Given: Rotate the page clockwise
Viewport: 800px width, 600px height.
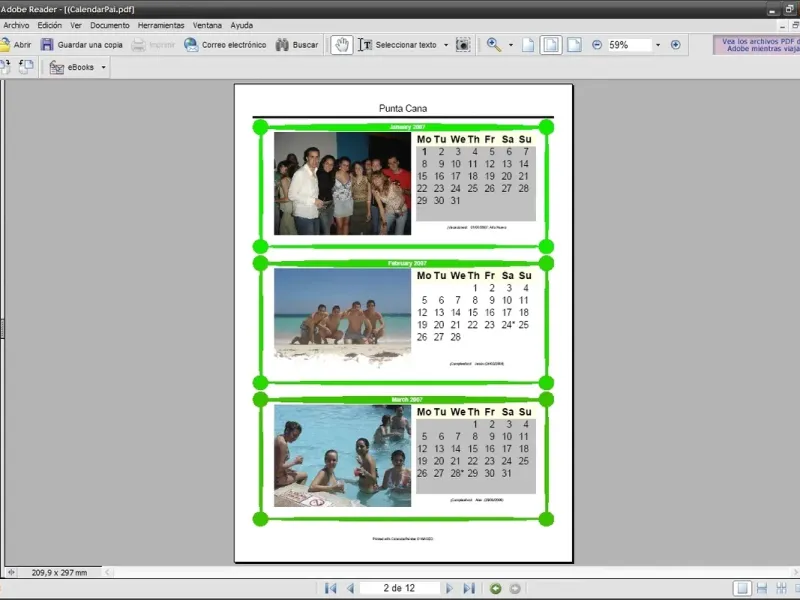Looking at the screenshot, I should click(x=5, y=67).
